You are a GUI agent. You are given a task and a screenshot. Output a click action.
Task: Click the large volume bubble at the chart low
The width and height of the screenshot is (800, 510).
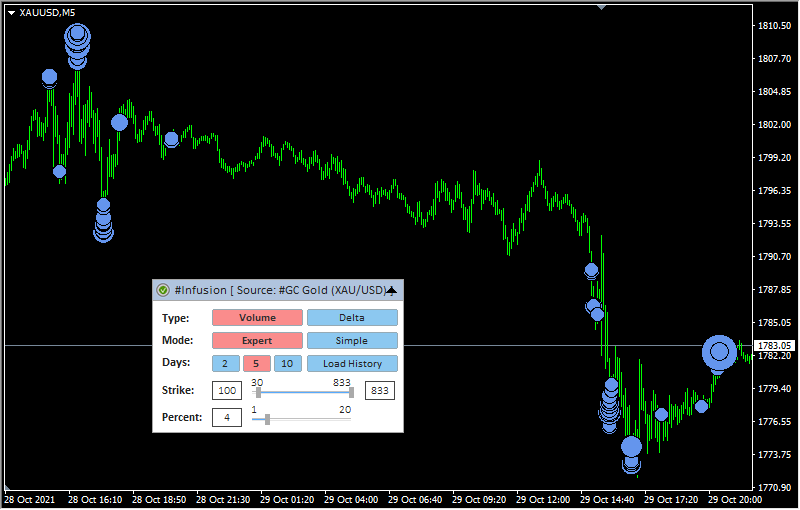coord(631,447)
